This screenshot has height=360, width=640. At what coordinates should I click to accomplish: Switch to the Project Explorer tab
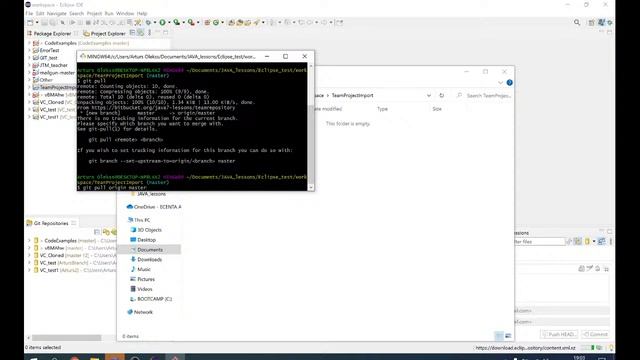pyautogui.click(x=104, y=33)
